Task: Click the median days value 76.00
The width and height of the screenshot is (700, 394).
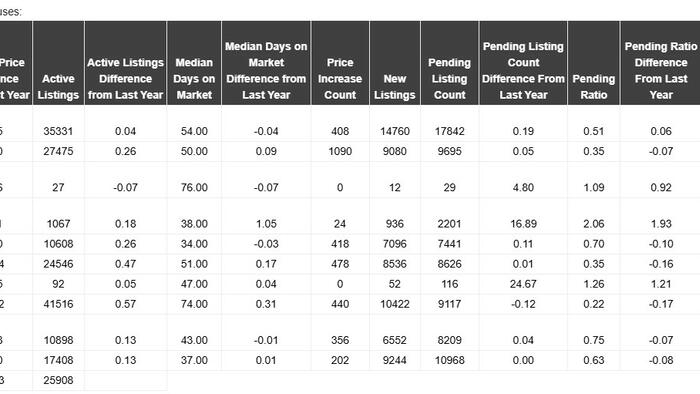Action: 194,187
